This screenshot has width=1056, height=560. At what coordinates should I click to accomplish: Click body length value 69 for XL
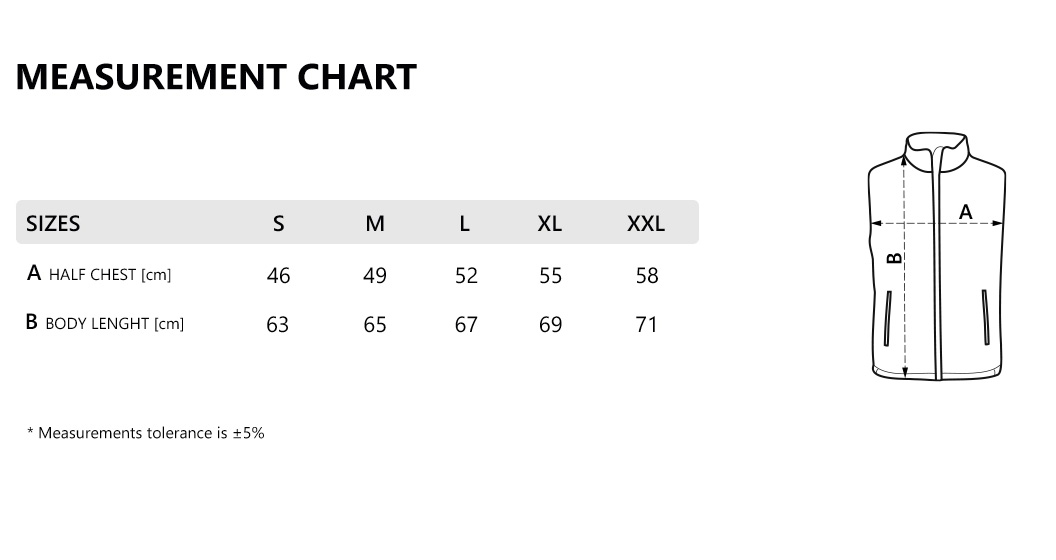[550, 324]
